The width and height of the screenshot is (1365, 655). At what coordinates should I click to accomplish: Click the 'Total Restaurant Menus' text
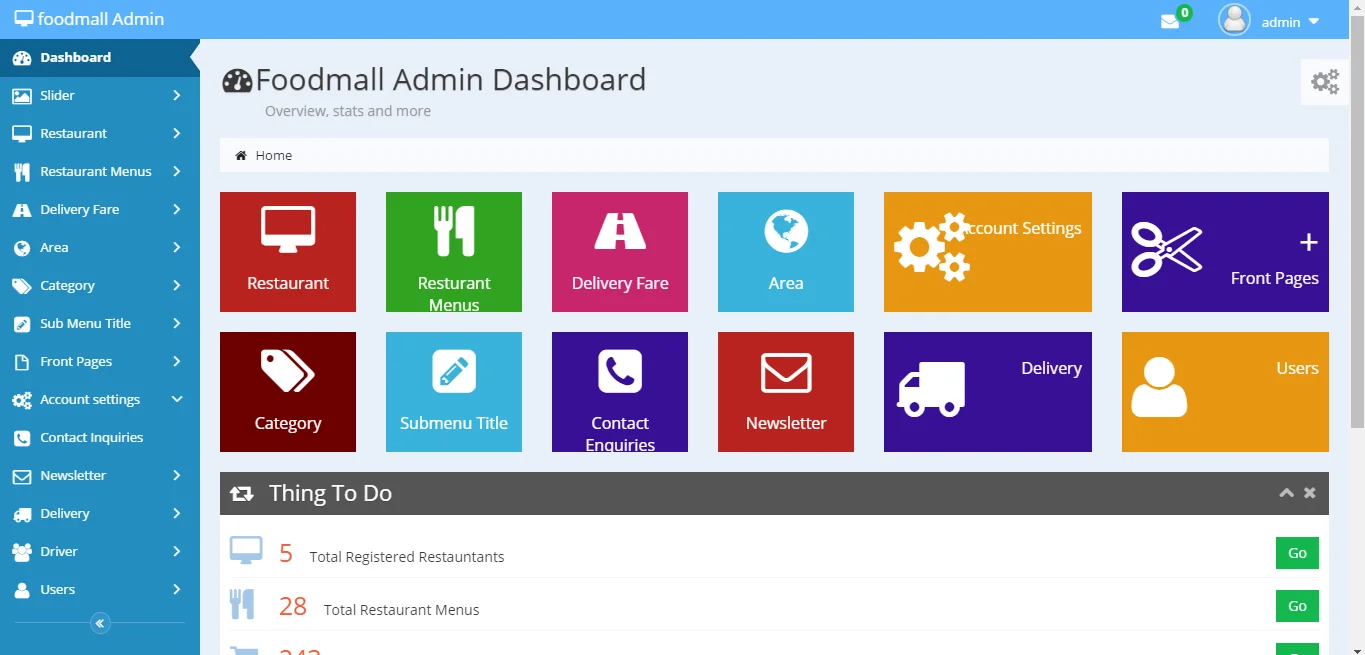[x=402, y=610]
